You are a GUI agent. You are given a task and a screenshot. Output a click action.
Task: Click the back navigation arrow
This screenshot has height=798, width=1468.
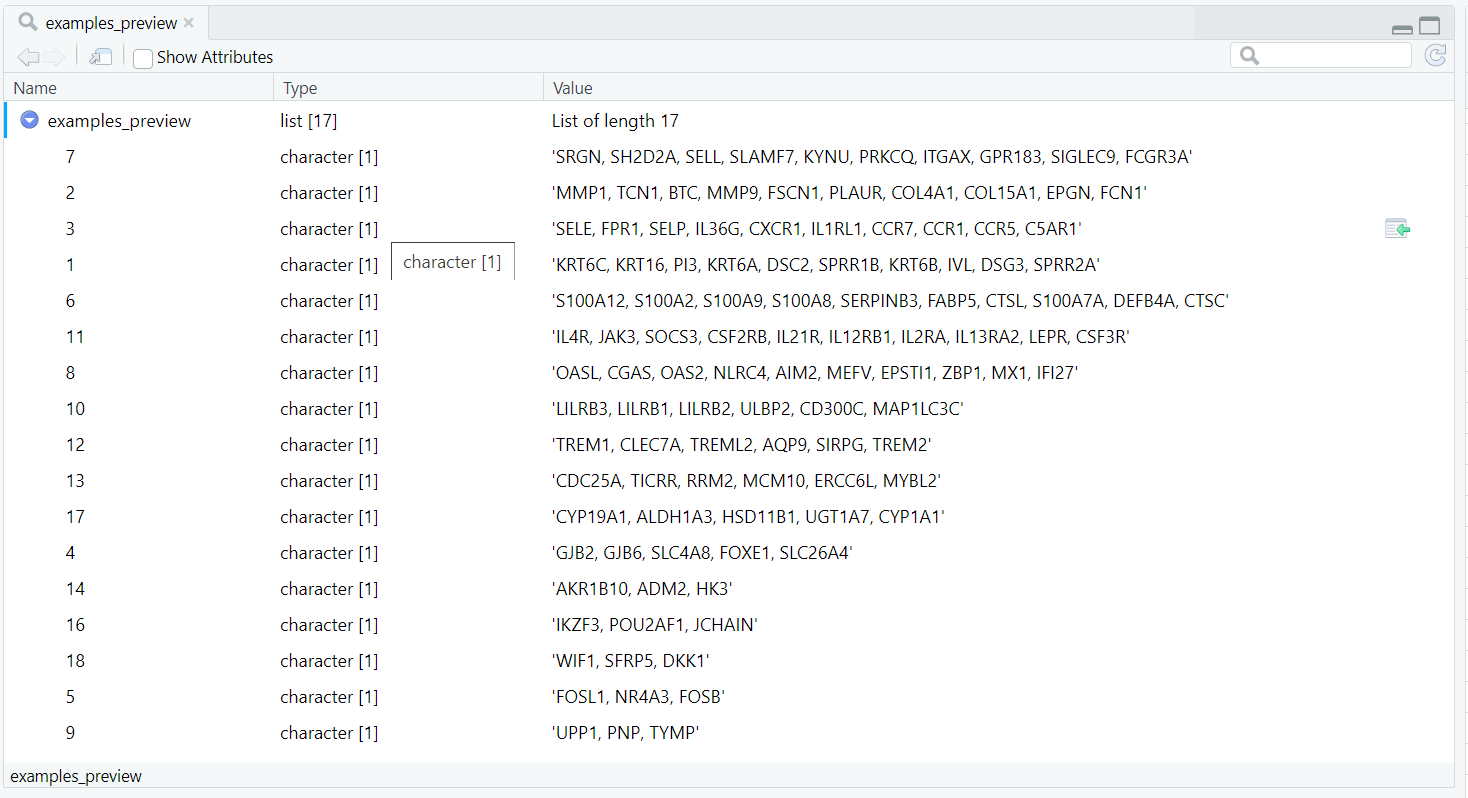[27, 57]
